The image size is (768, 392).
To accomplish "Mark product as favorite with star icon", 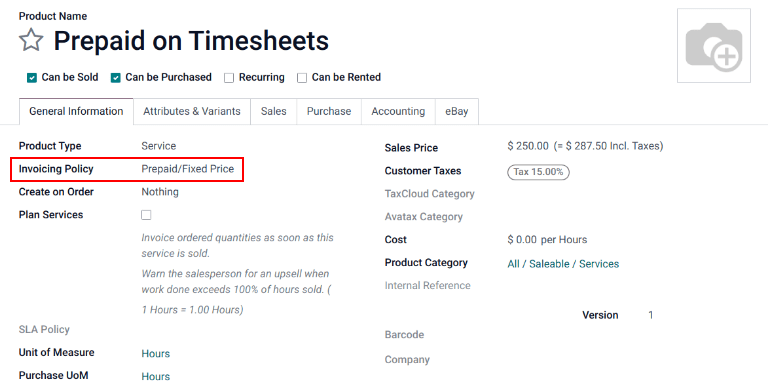I will click(x=31, y=40).
